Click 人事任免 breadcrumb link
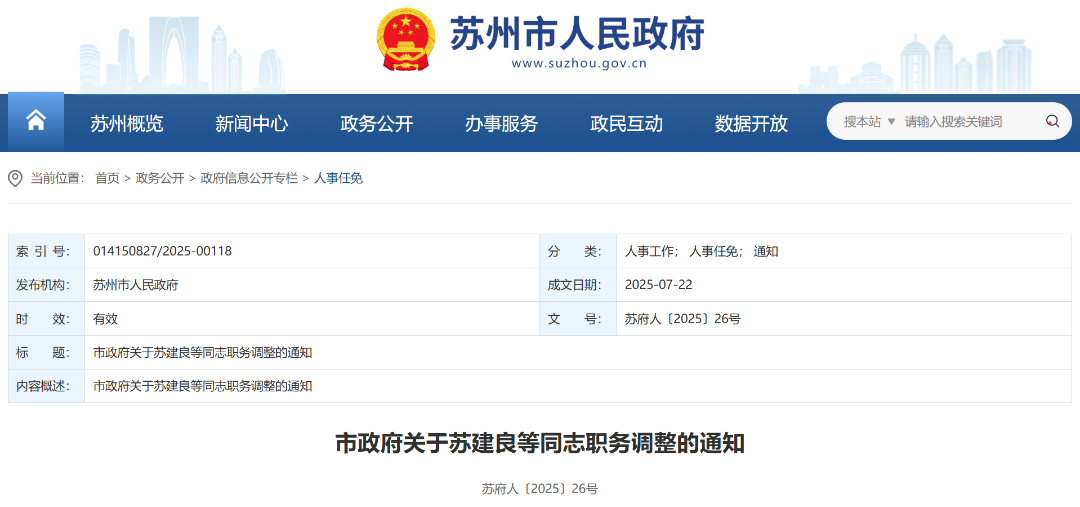The width and height of the screenshot is (1080, 507). click(x=339, y=178)
